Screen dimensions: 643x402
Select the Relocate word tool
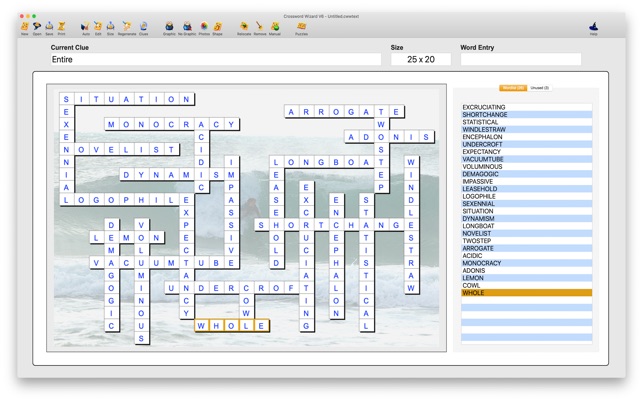point(244,26)
